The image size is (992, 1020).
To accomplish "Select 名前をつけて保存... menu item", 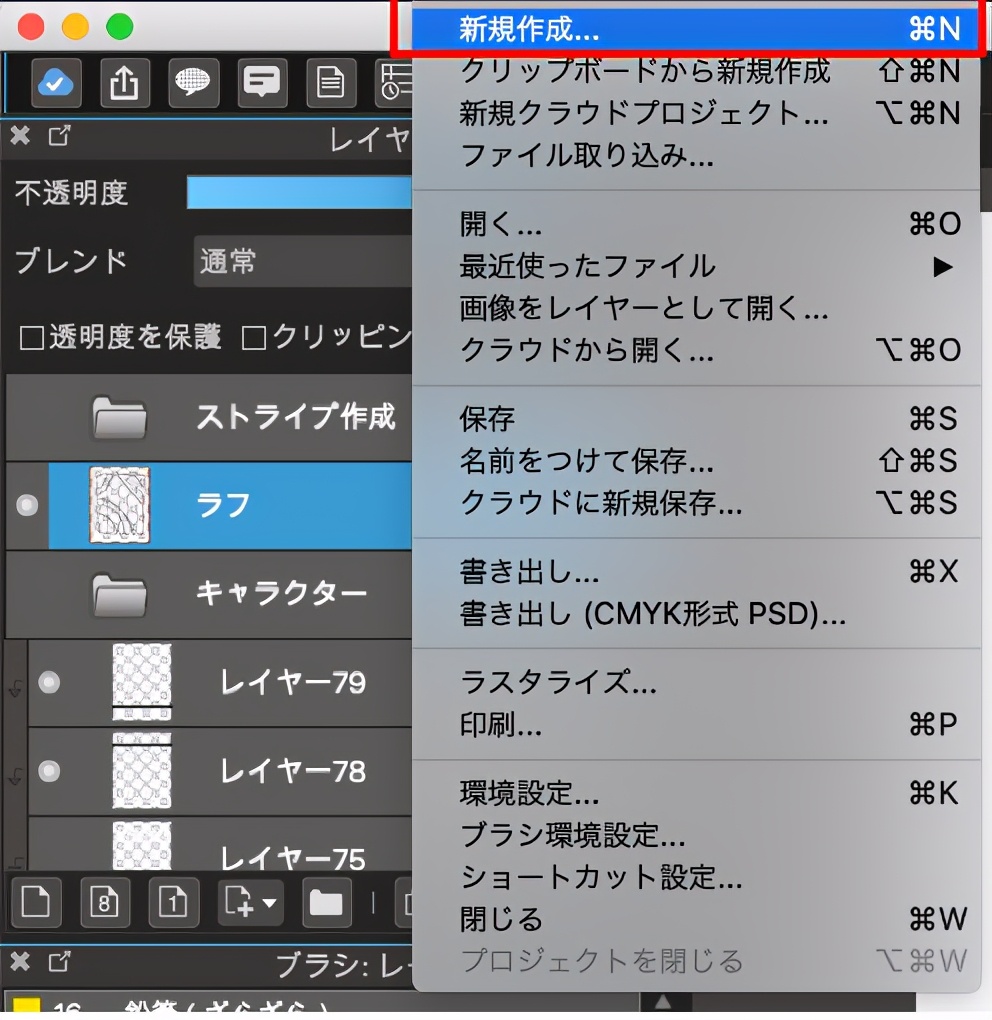I will coord(586,461).
